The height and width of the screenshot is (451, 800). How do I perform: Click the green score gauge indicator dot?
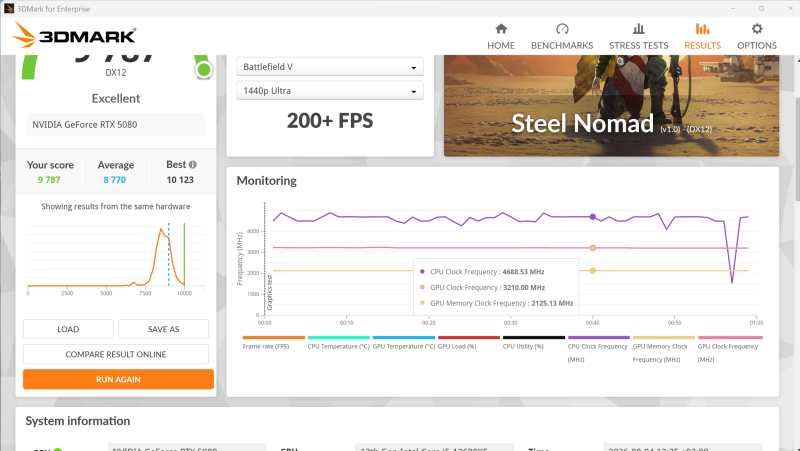click(x=204, y=69)
